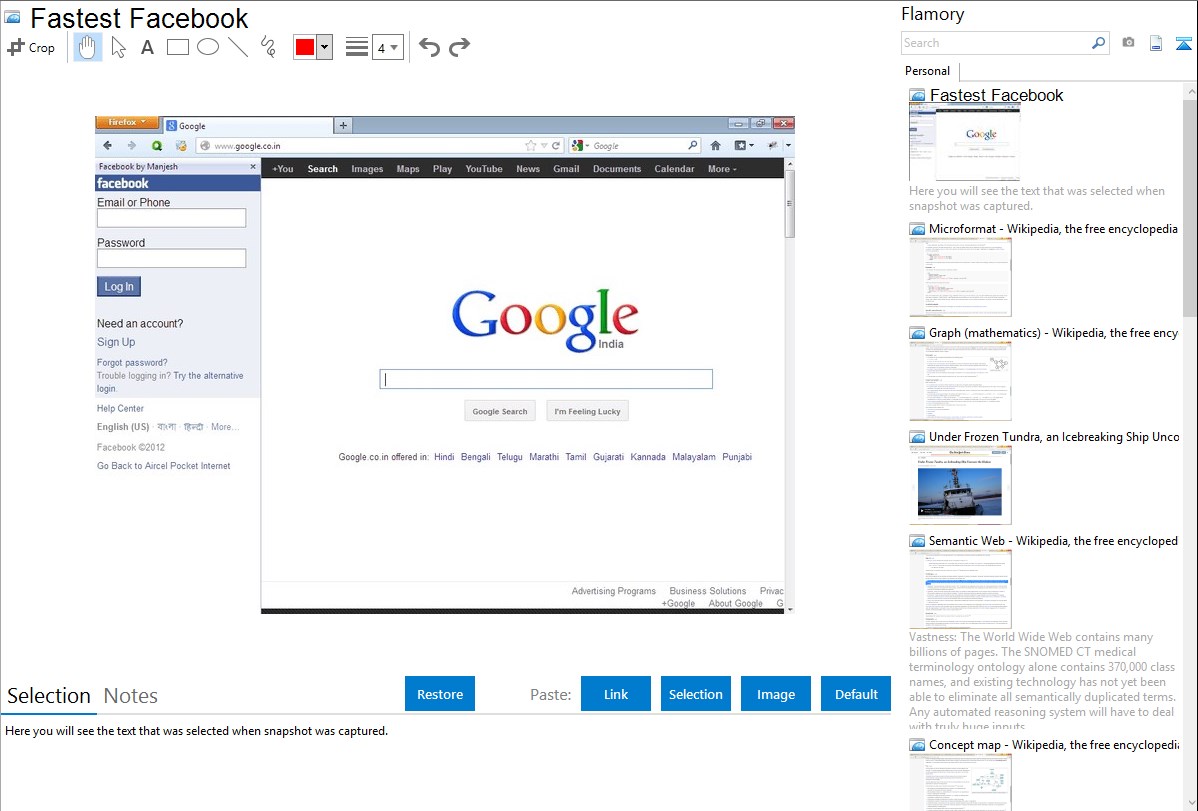1198x811 pixels.
Task: Open the Graph (mathematics) snapshot thumbnail
Action: [x=960, y=381]
